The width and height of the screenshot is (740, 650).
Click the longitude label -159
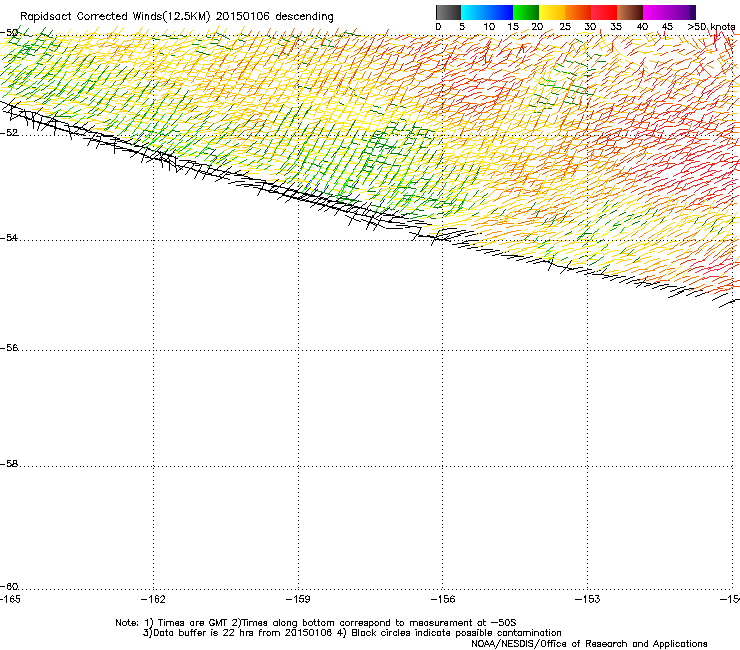298,599
